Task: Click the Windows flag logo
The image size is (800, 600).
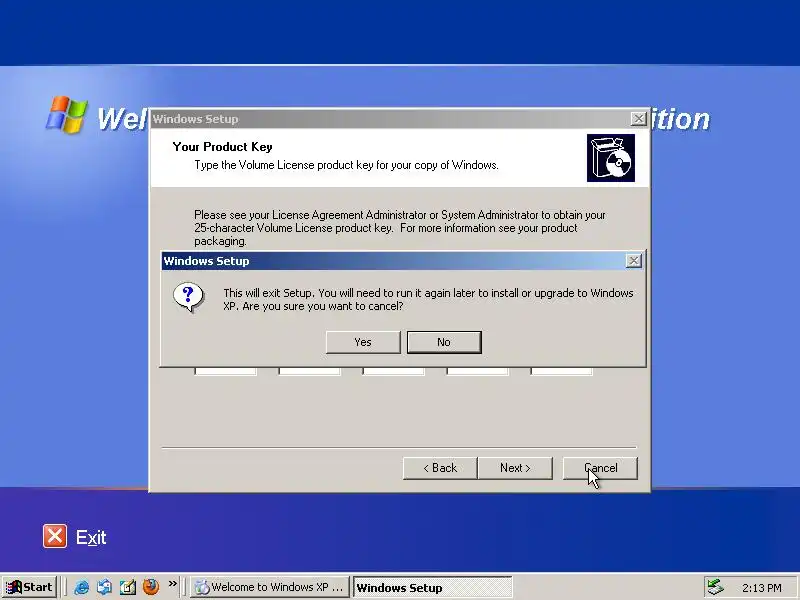Action: [x=67, y=115]
